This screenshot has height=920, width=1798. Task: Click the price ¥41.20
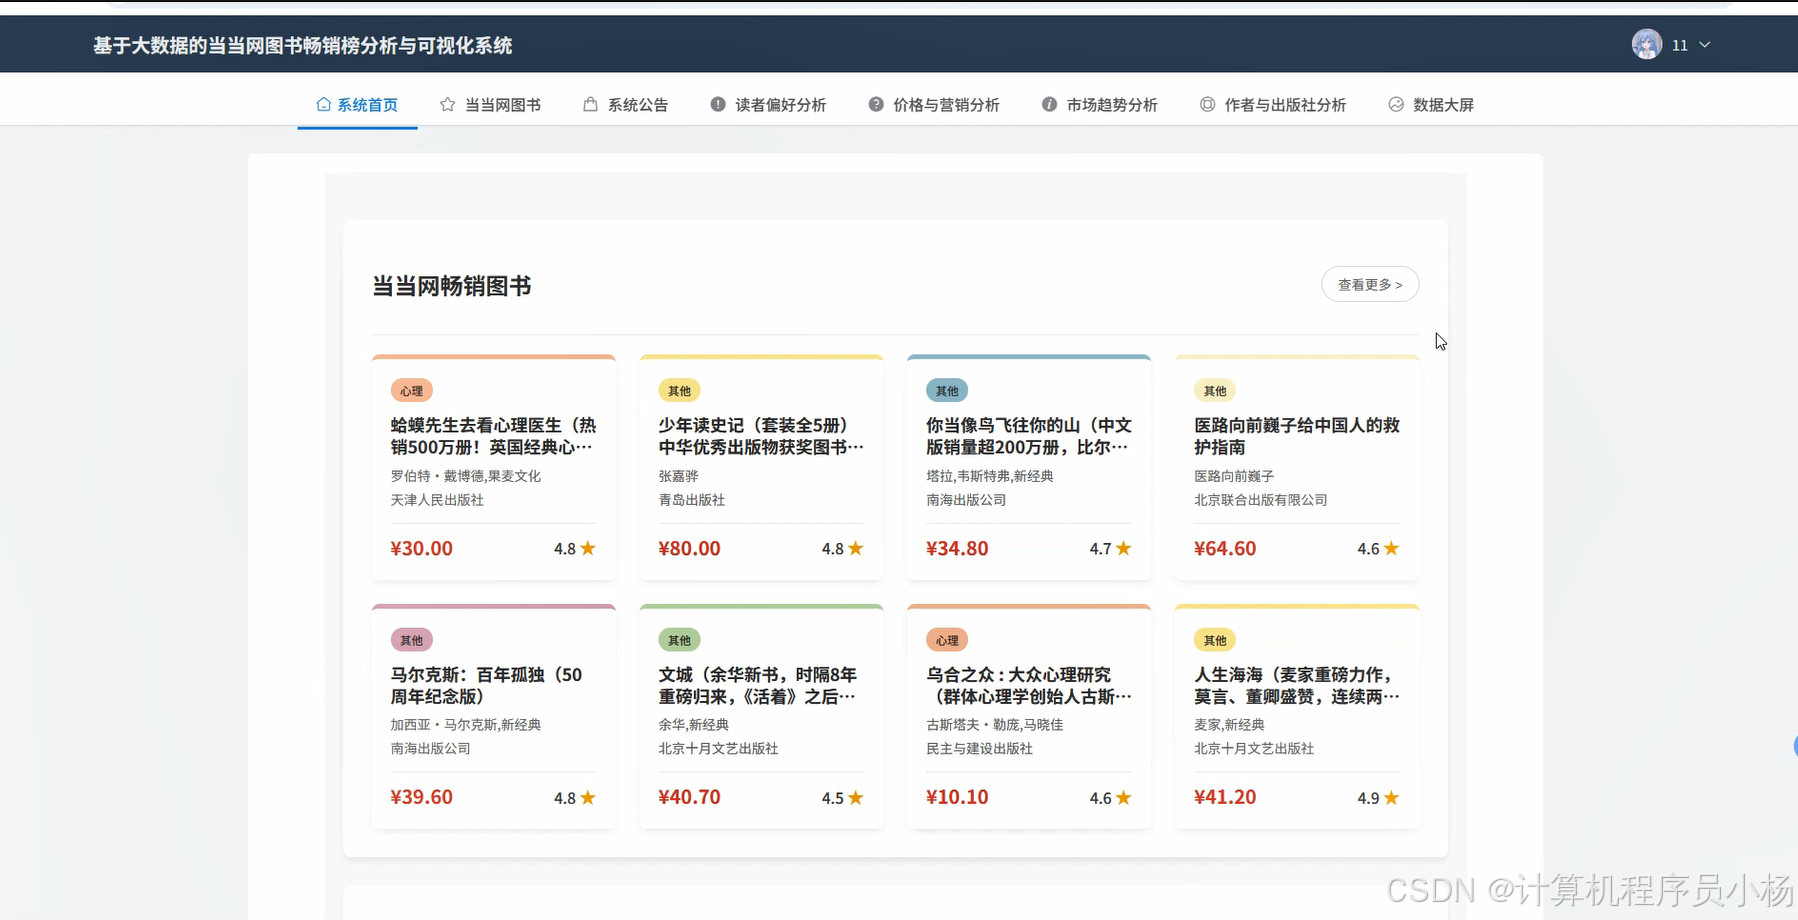point(1225,797)
